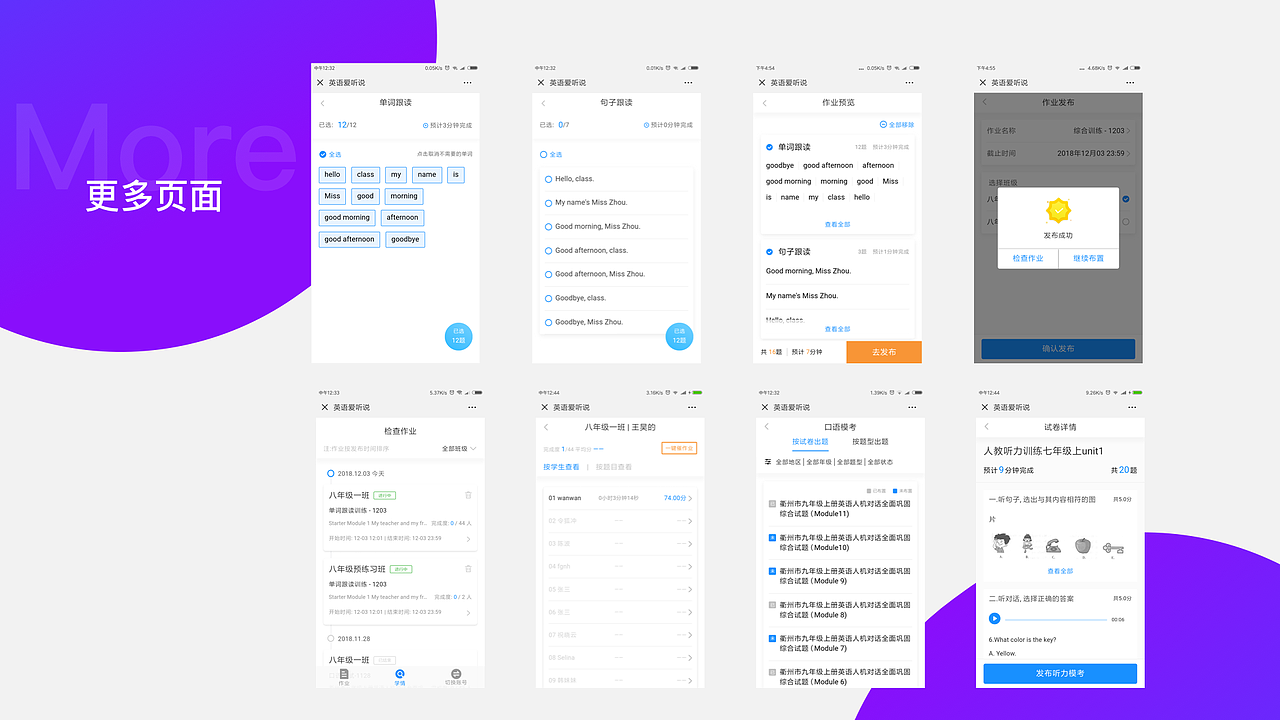
Task: Tap the 作业 icon in bottom navigation
Action: pos(344,676)
